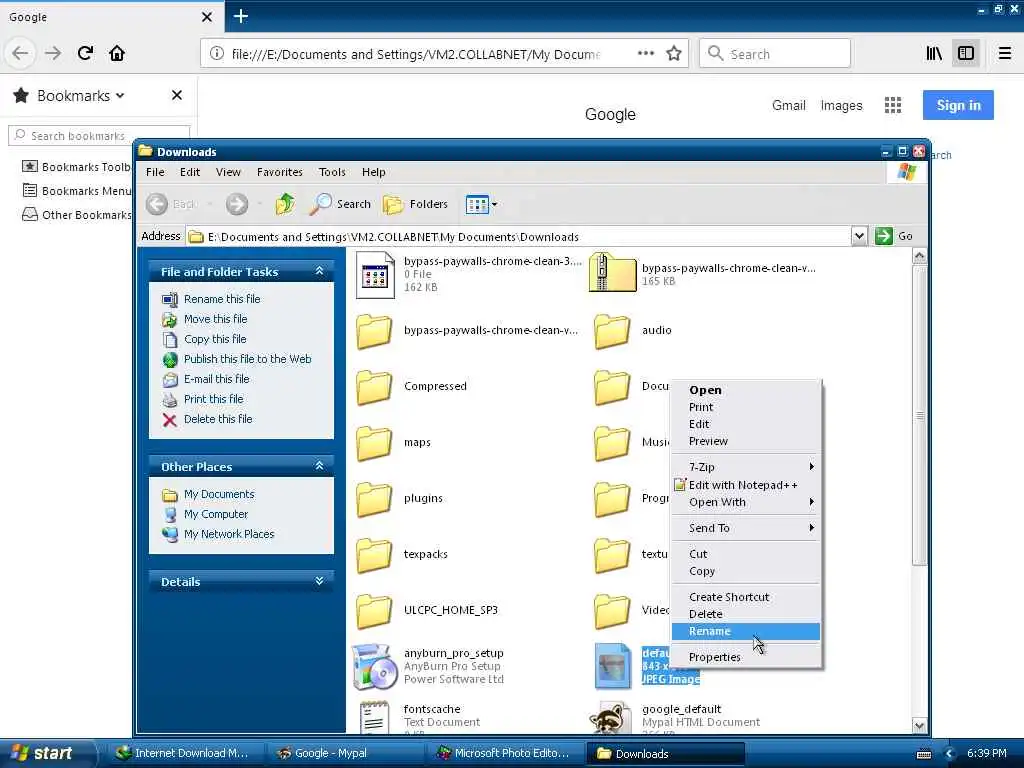Click the Up folder icon in Explorer
Screen dimensions: 1024x768
pos(285,204)
